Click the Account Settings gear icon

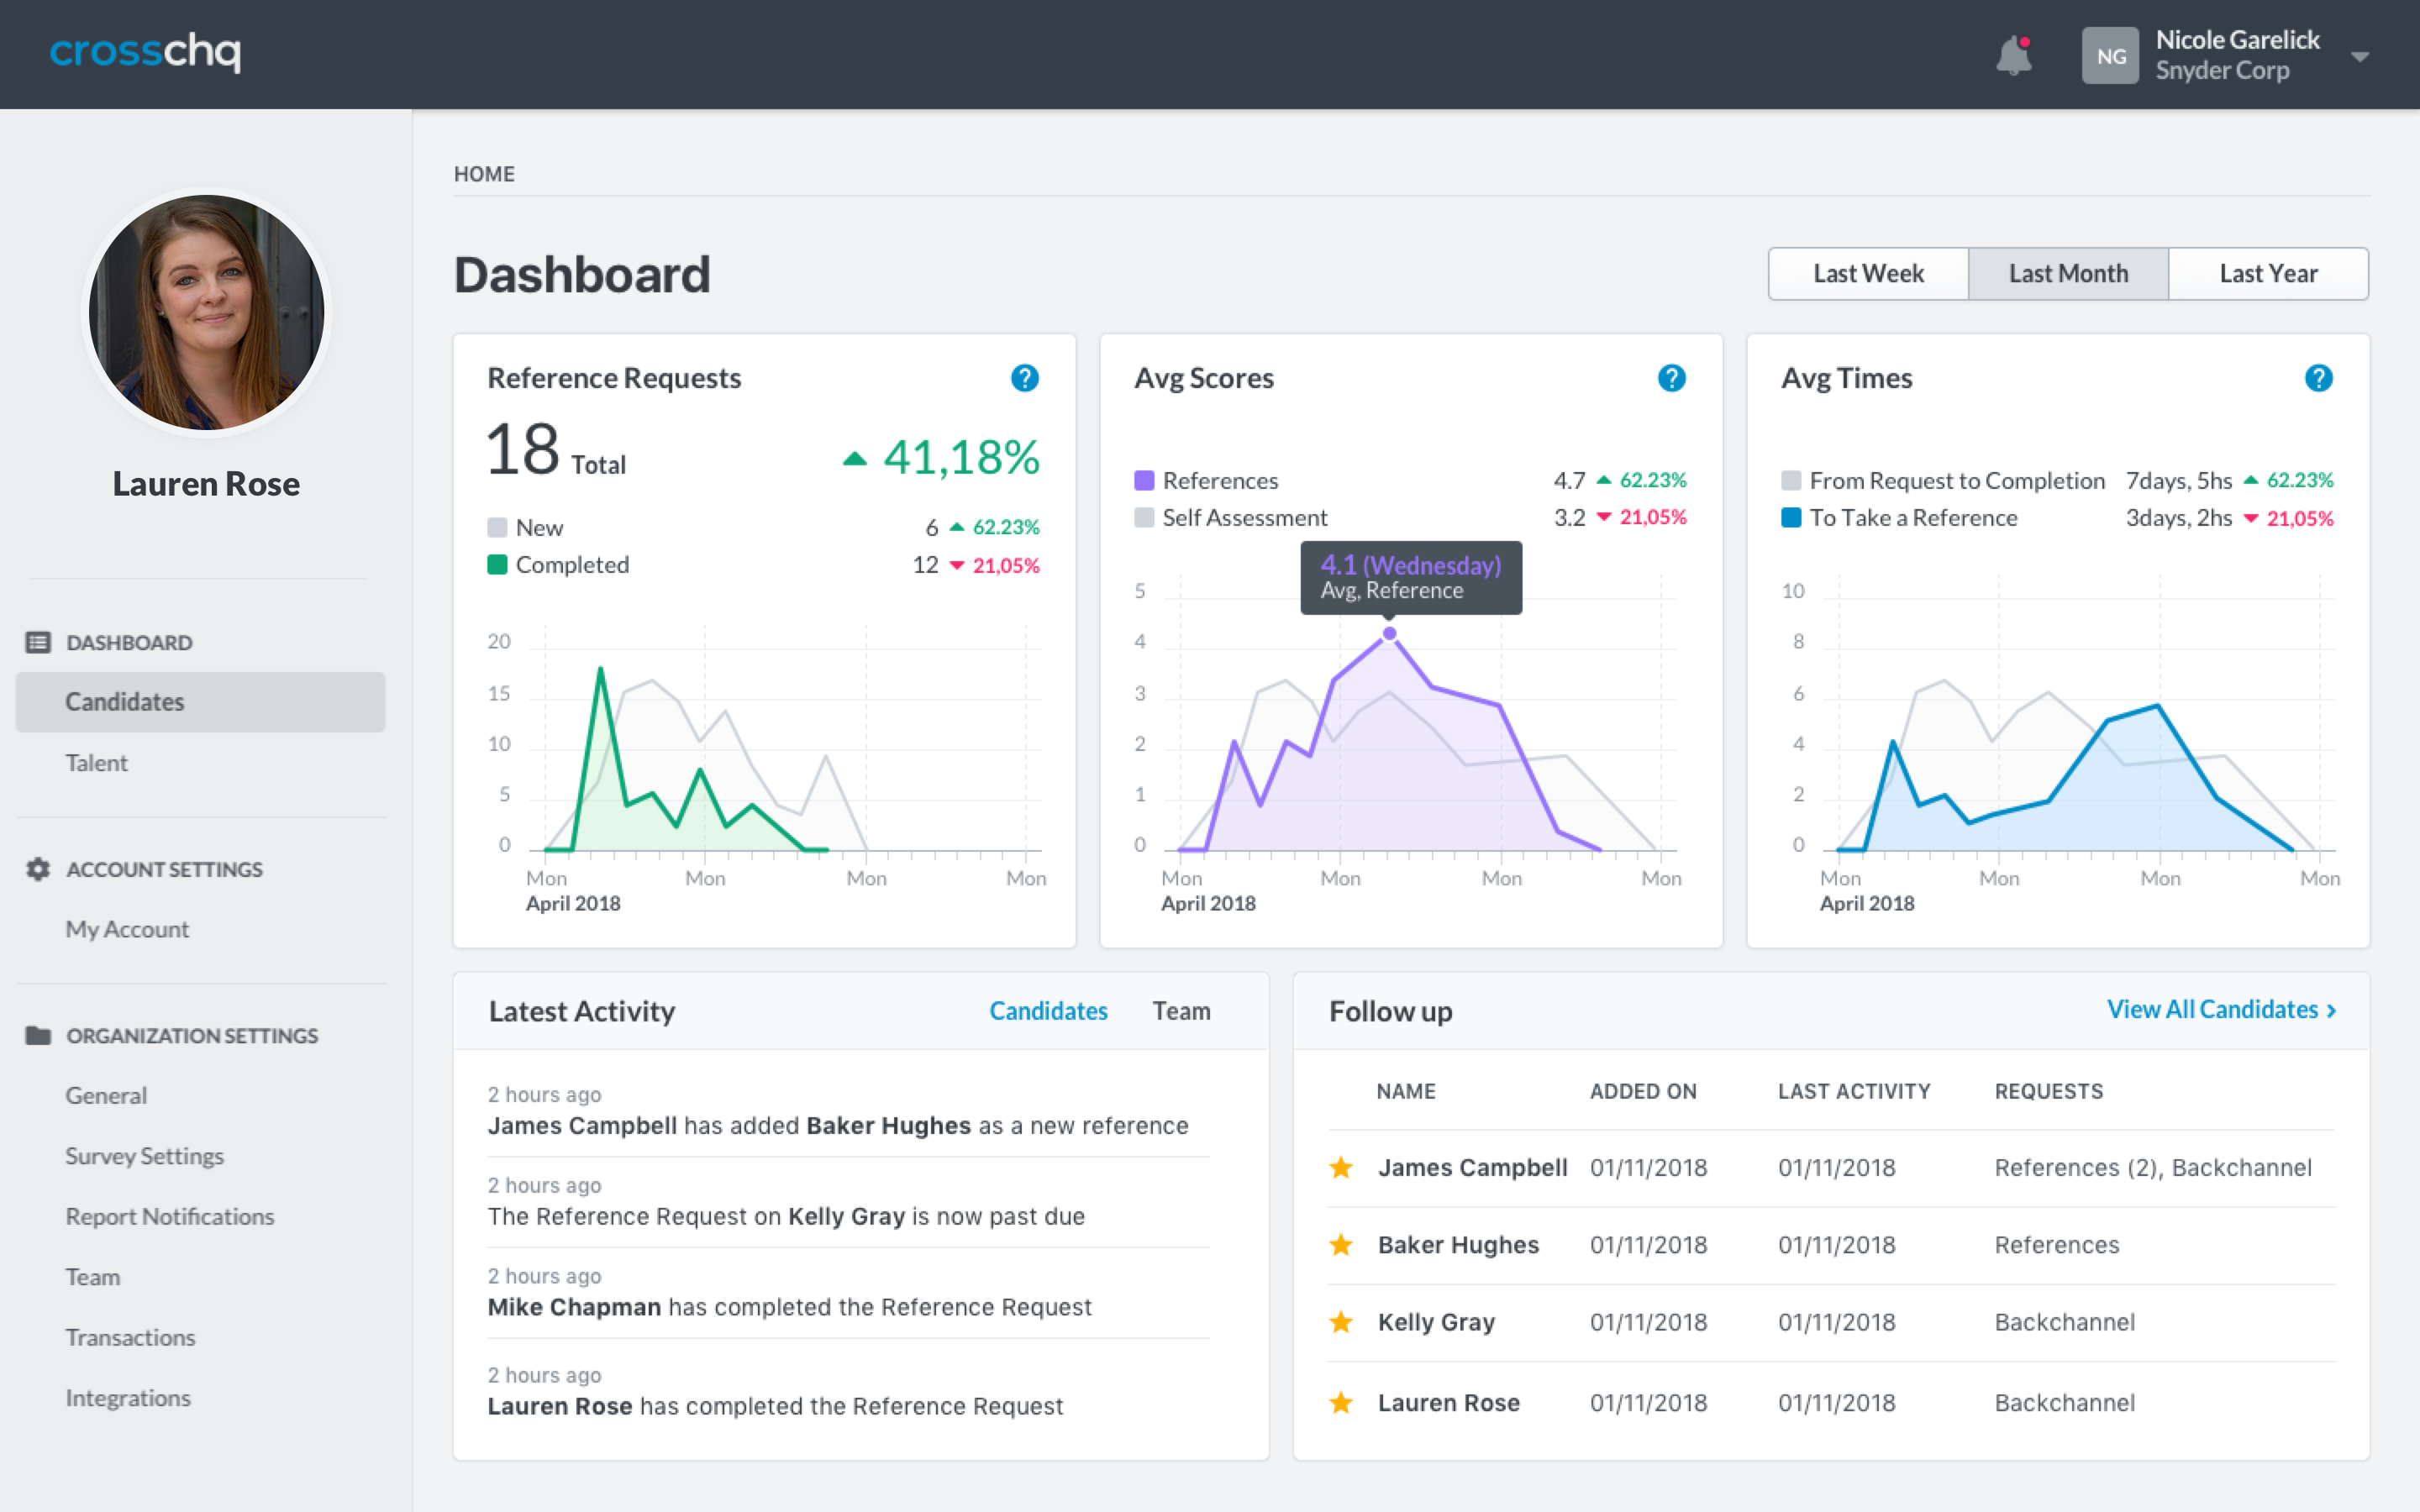coord(38,869)
